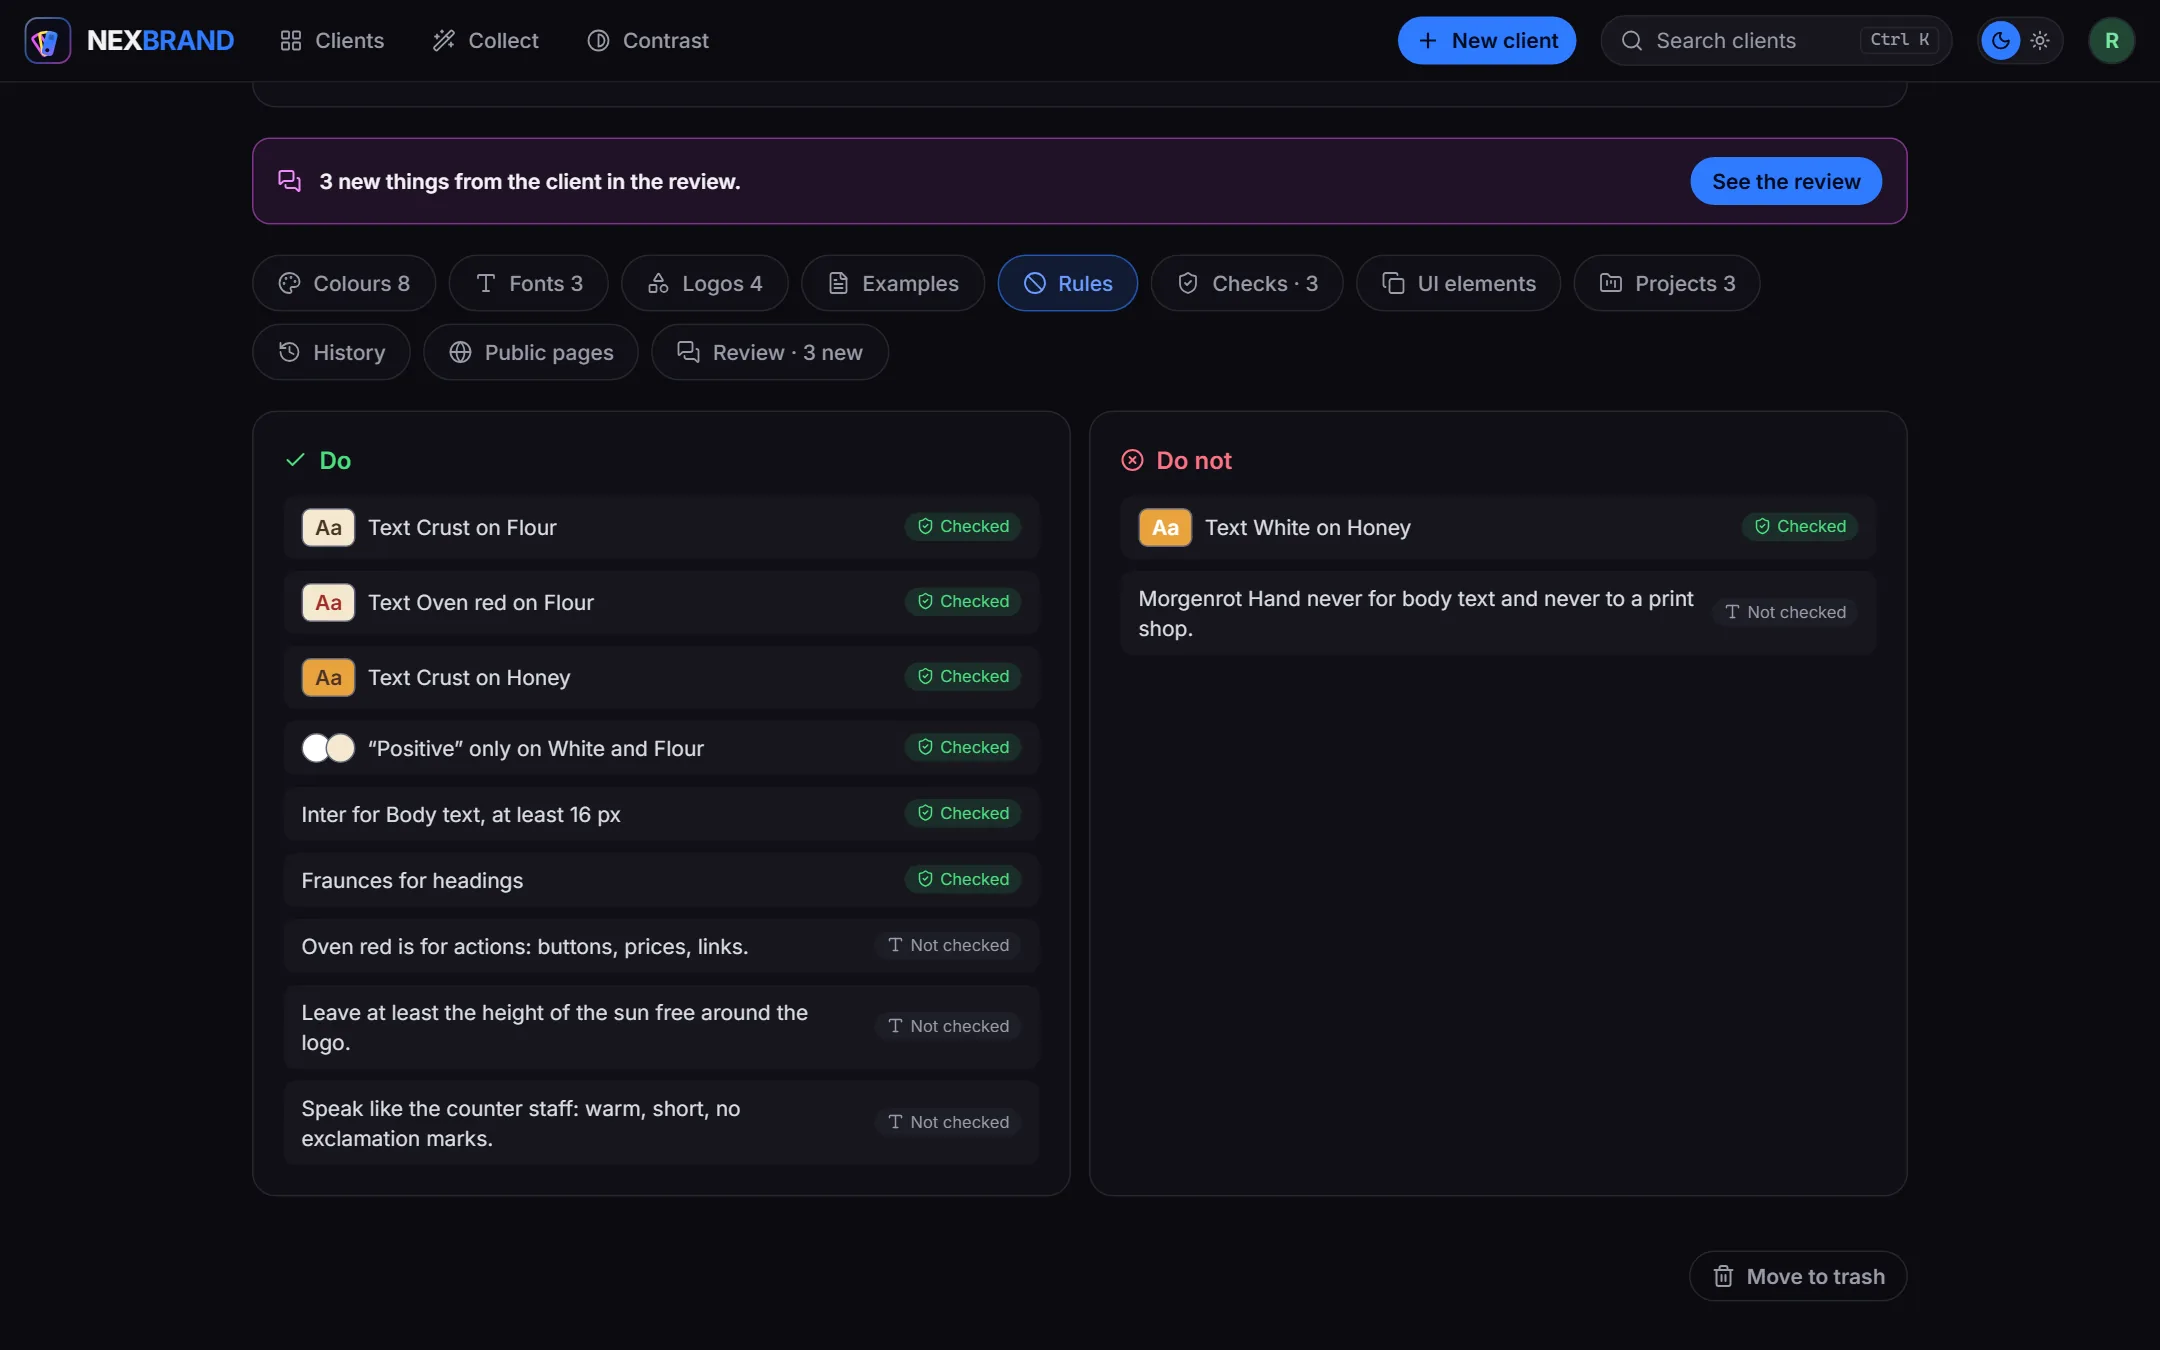2160x1350 pixels.
Task: Click See the review button
Action: 1786,181
